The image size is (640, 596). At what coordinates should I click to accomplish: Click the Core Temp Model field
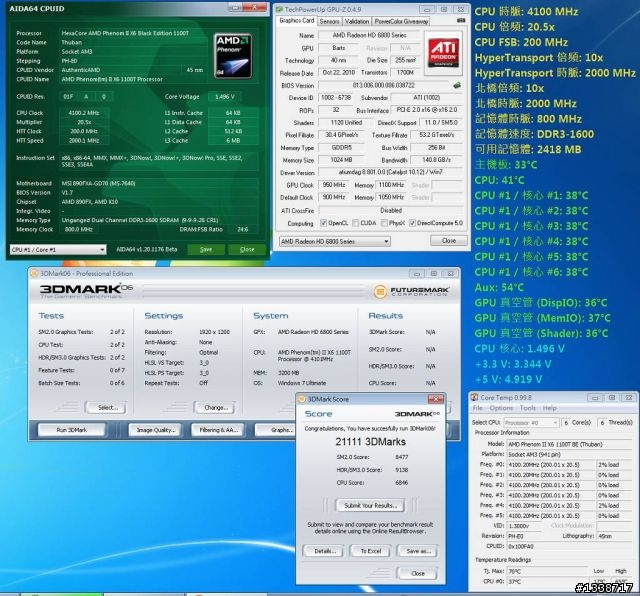pos(570,444)
